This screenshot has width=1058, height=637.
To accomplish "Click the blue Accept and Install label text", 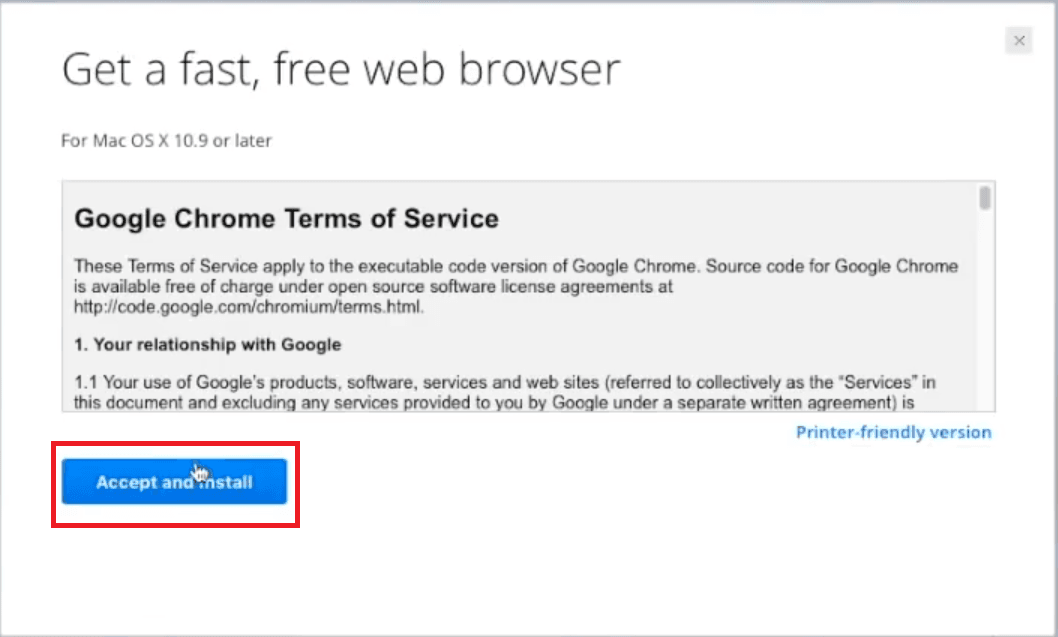I will click(x=174, y=481).
